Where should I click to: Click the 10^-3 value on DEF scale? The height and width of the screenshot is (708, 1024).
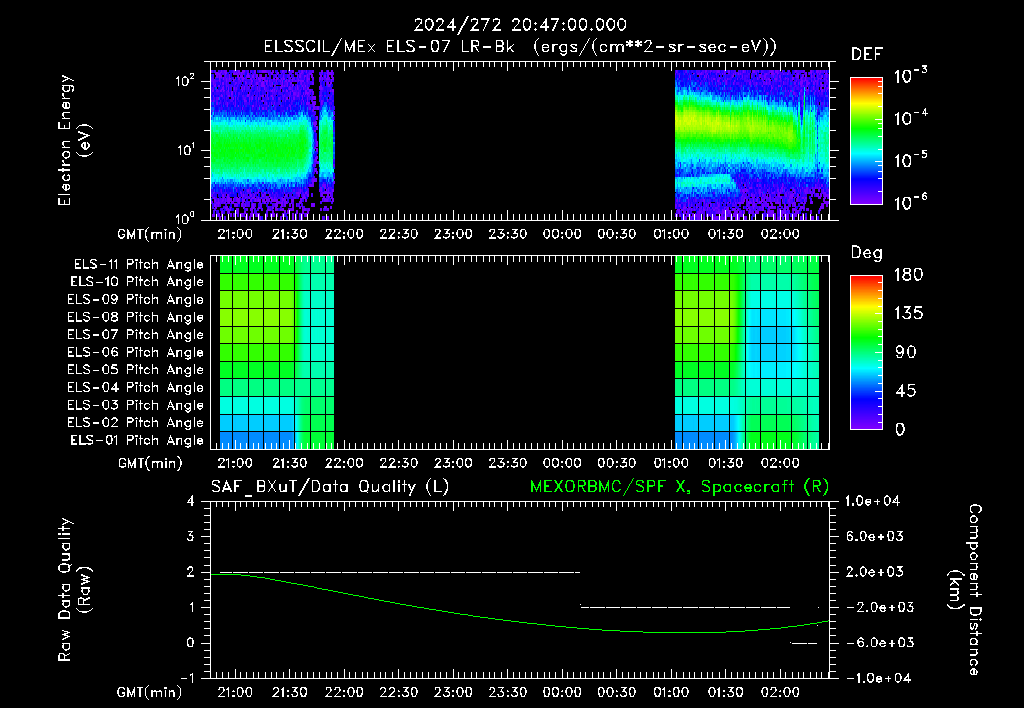[910, 75]
